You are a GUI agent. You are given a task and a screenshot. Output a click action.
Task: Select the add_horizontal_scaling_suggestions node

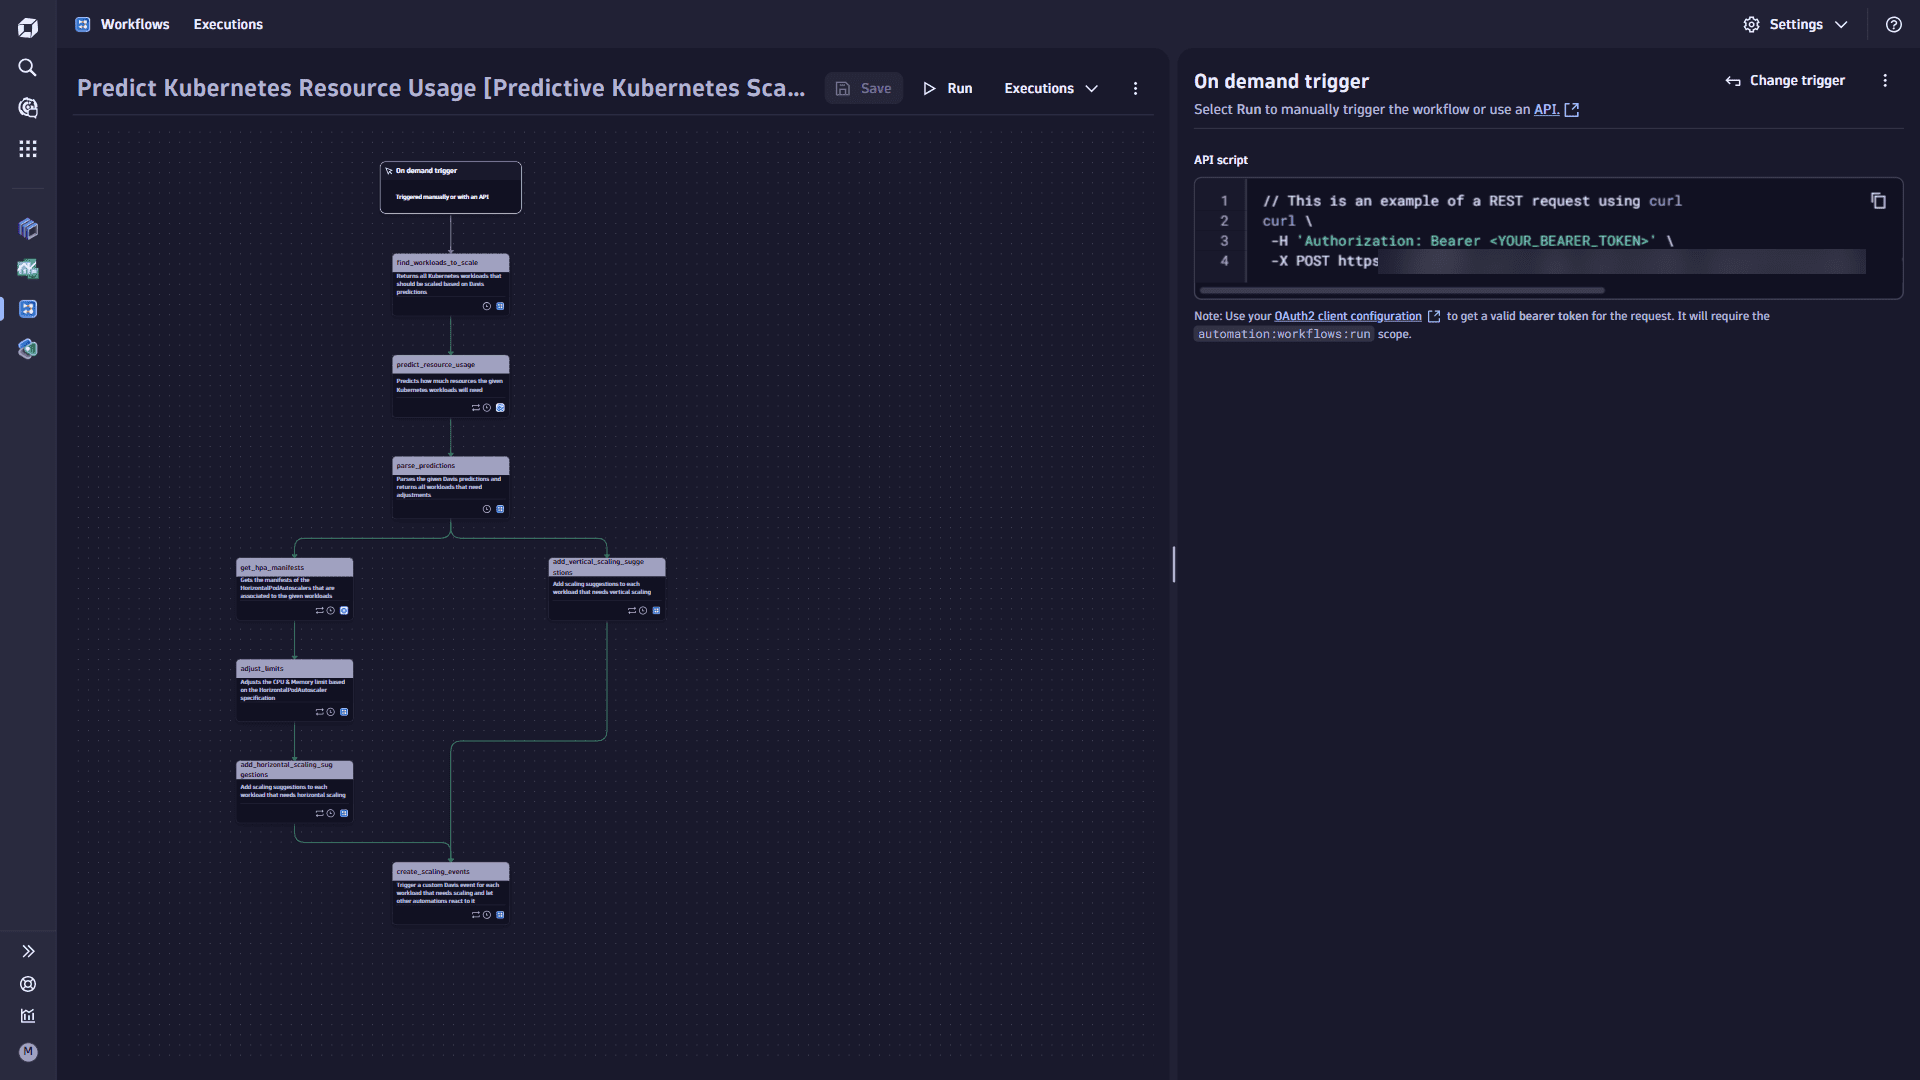[295, 792]
